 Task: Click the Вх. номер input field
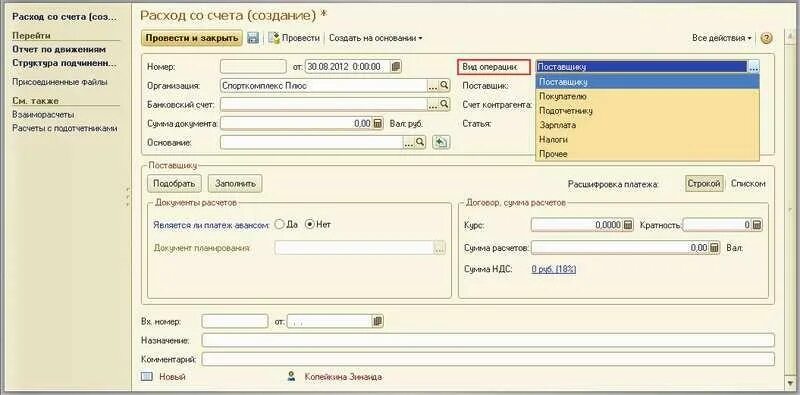point(235,322)
